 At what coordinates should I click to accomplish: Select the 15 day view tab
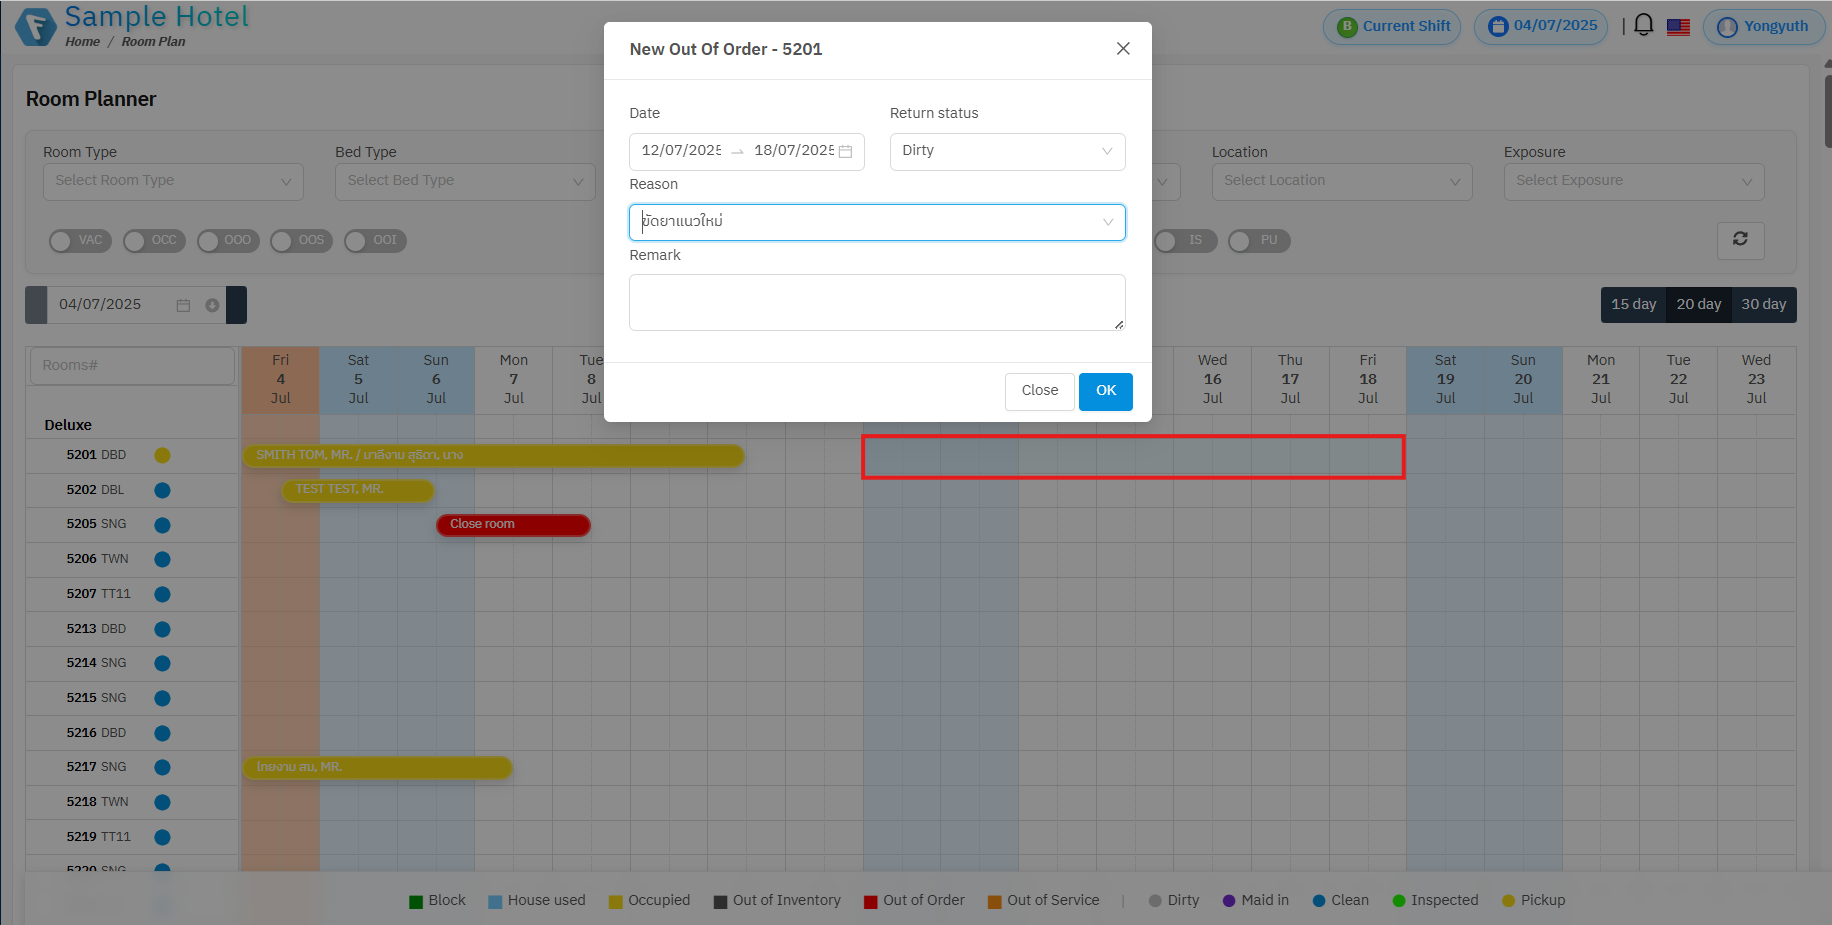coord(1633,305)
